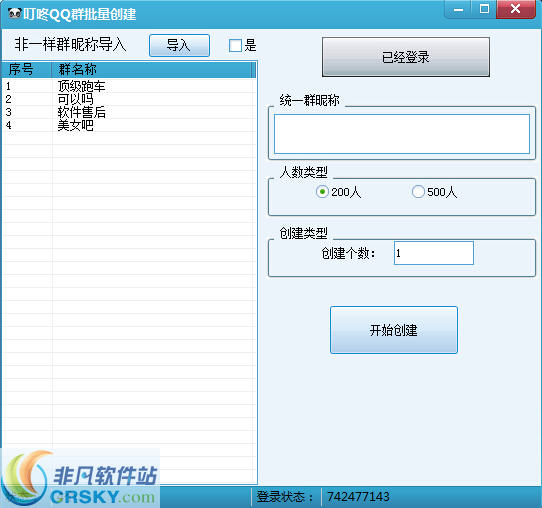
Task: Click sequence number 3 in list
Action: (9, 112)
